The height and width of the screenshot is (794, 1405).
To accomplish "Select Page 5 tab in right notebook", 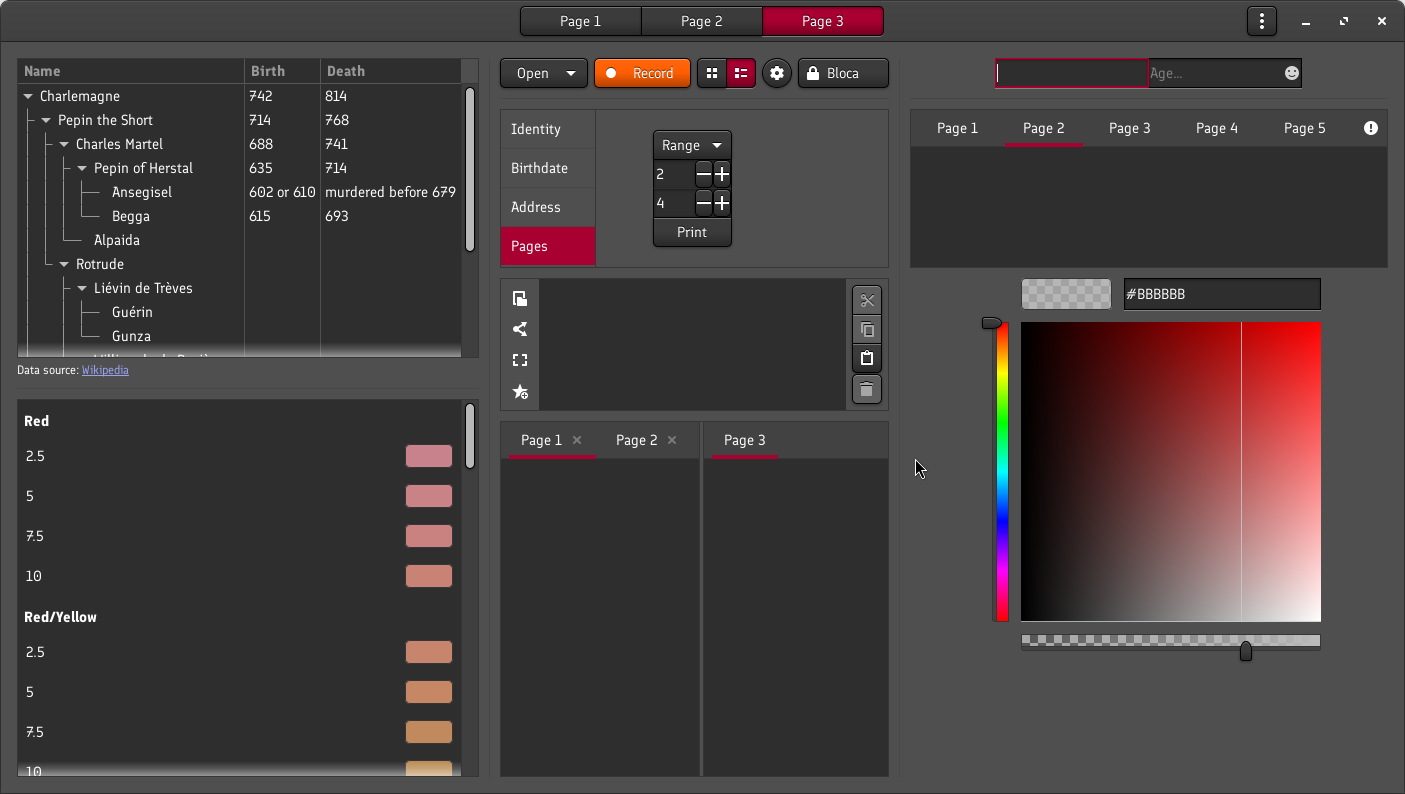I will point(1305,128).
